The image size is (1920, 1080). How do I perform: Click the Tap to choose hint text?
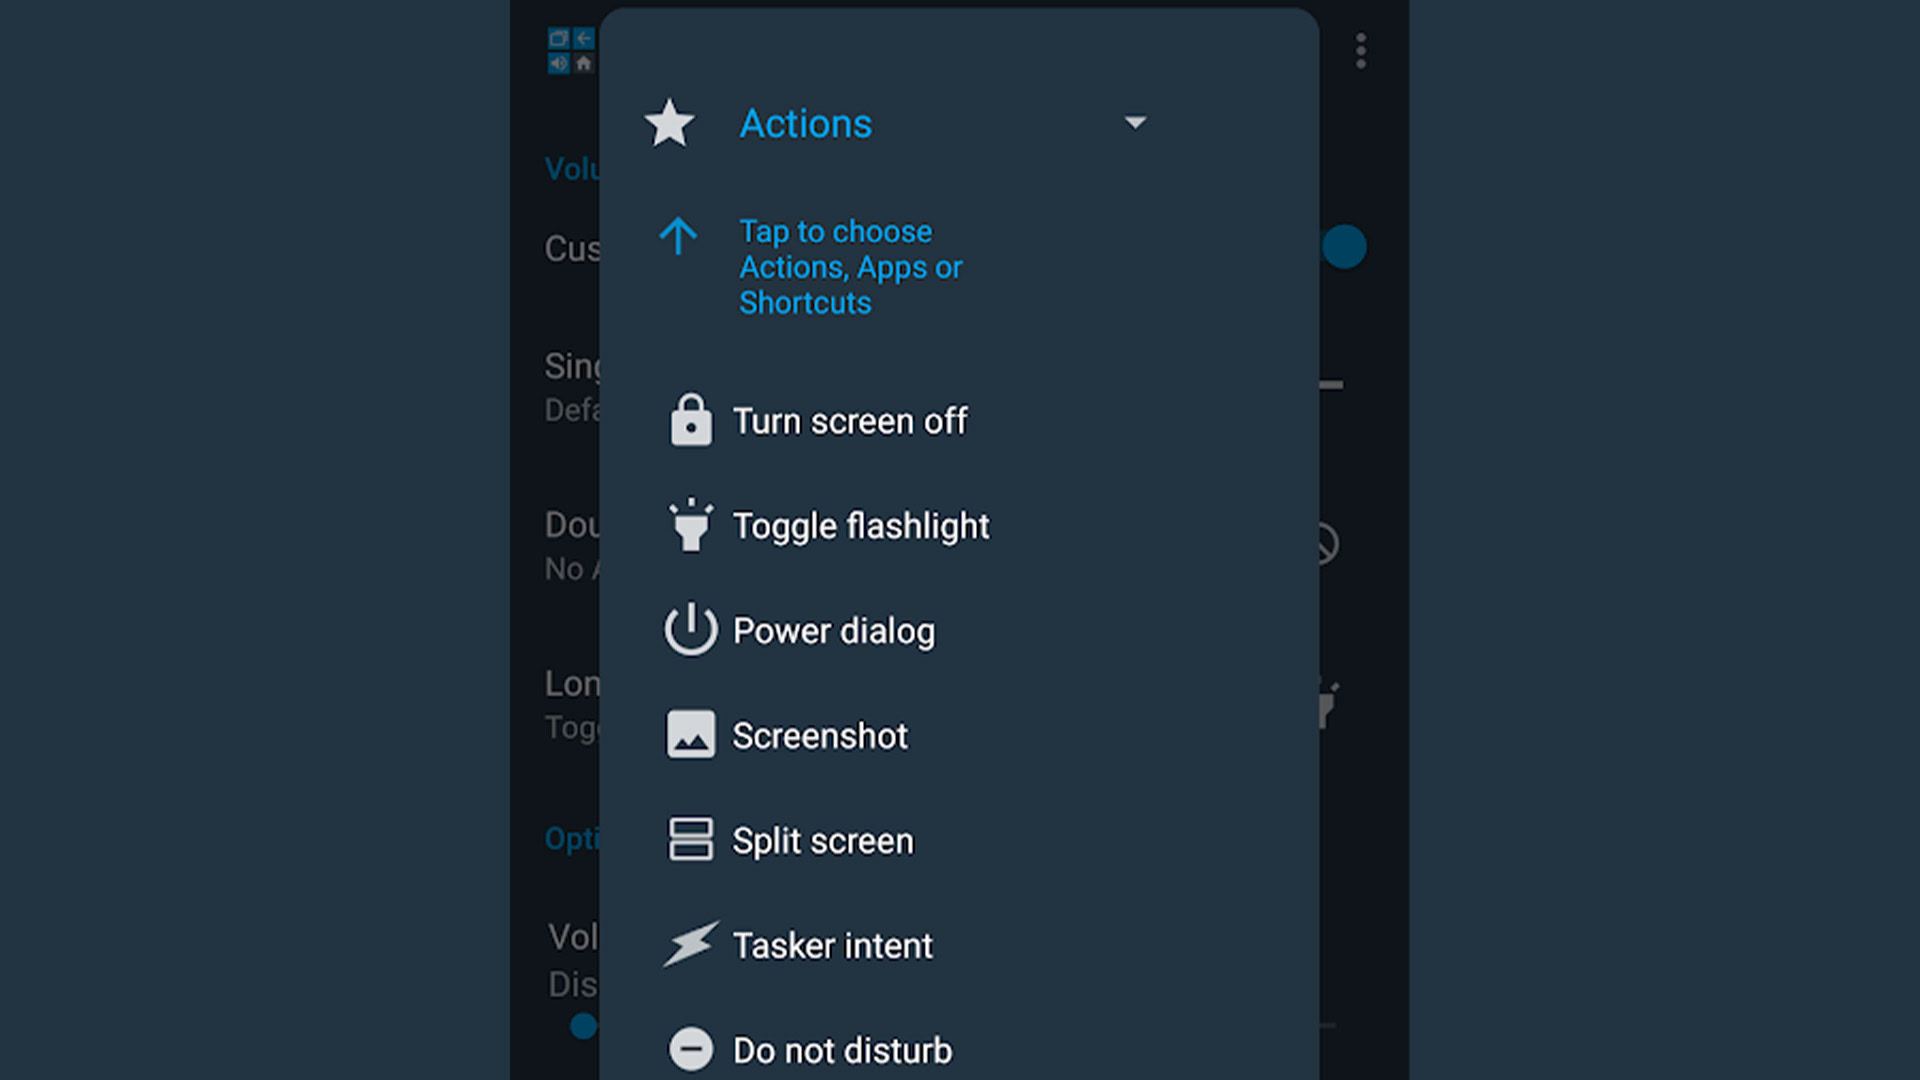click(850, 267)
